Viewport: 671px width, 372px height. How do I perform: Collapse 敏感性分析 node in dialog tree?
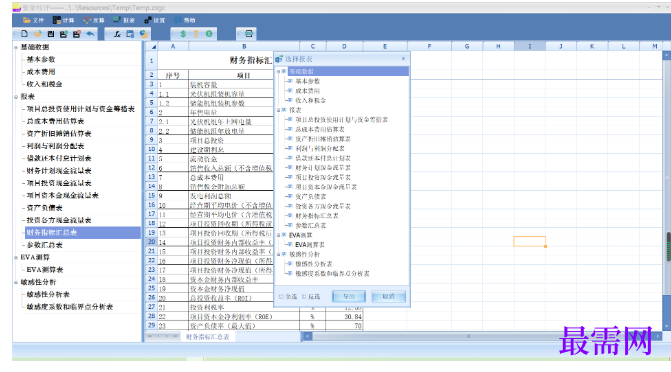click(x=278, y=254)
